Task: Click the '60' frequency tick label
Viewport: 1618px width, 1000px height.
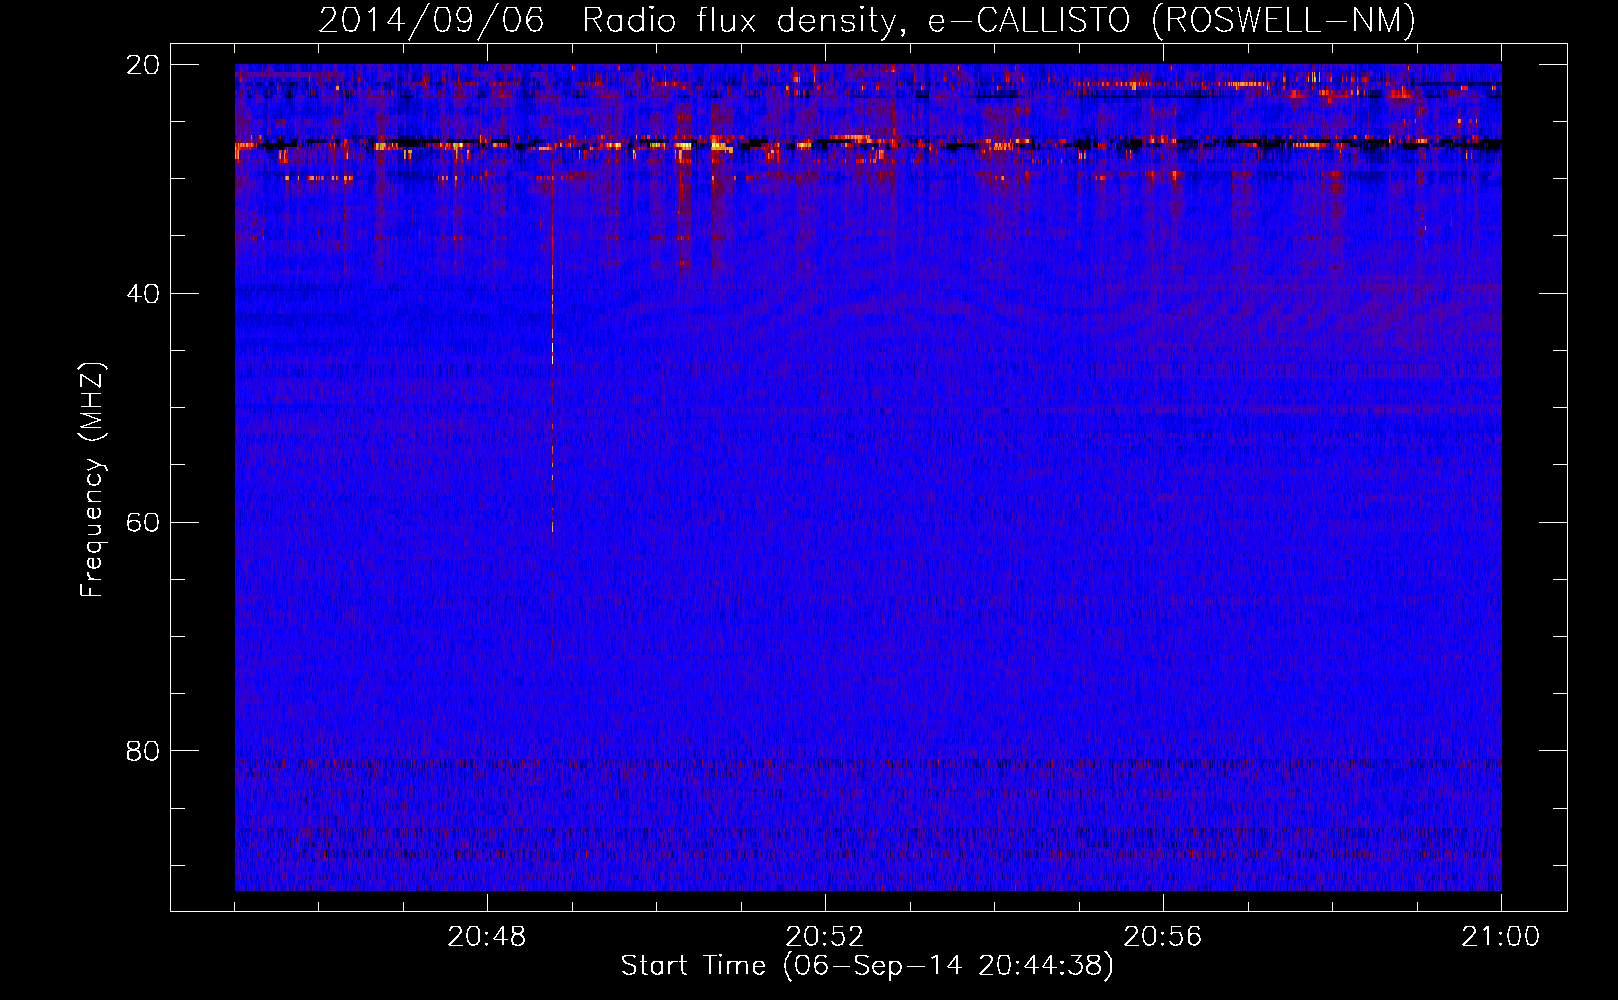Action: click(x=143, y=523)
